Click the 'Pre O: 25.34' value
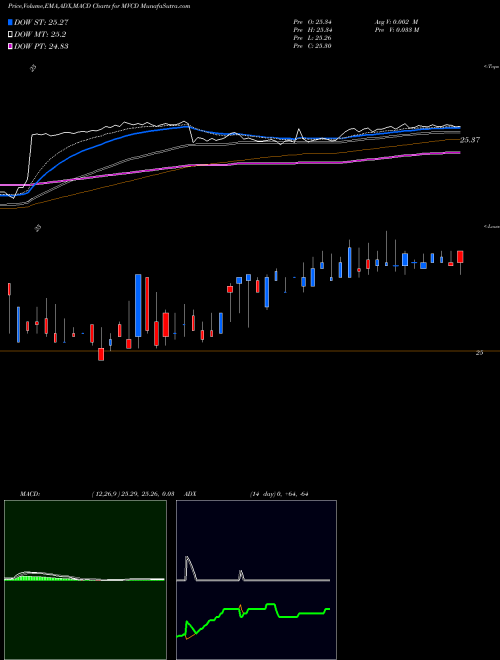The image size is (500, 660). coord(312,22)
